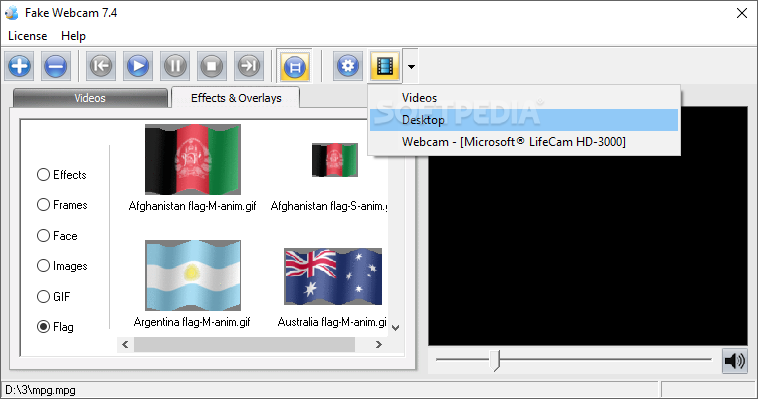Click the D:\3\mpg.mpg status bar path

(x=41, y=390)
